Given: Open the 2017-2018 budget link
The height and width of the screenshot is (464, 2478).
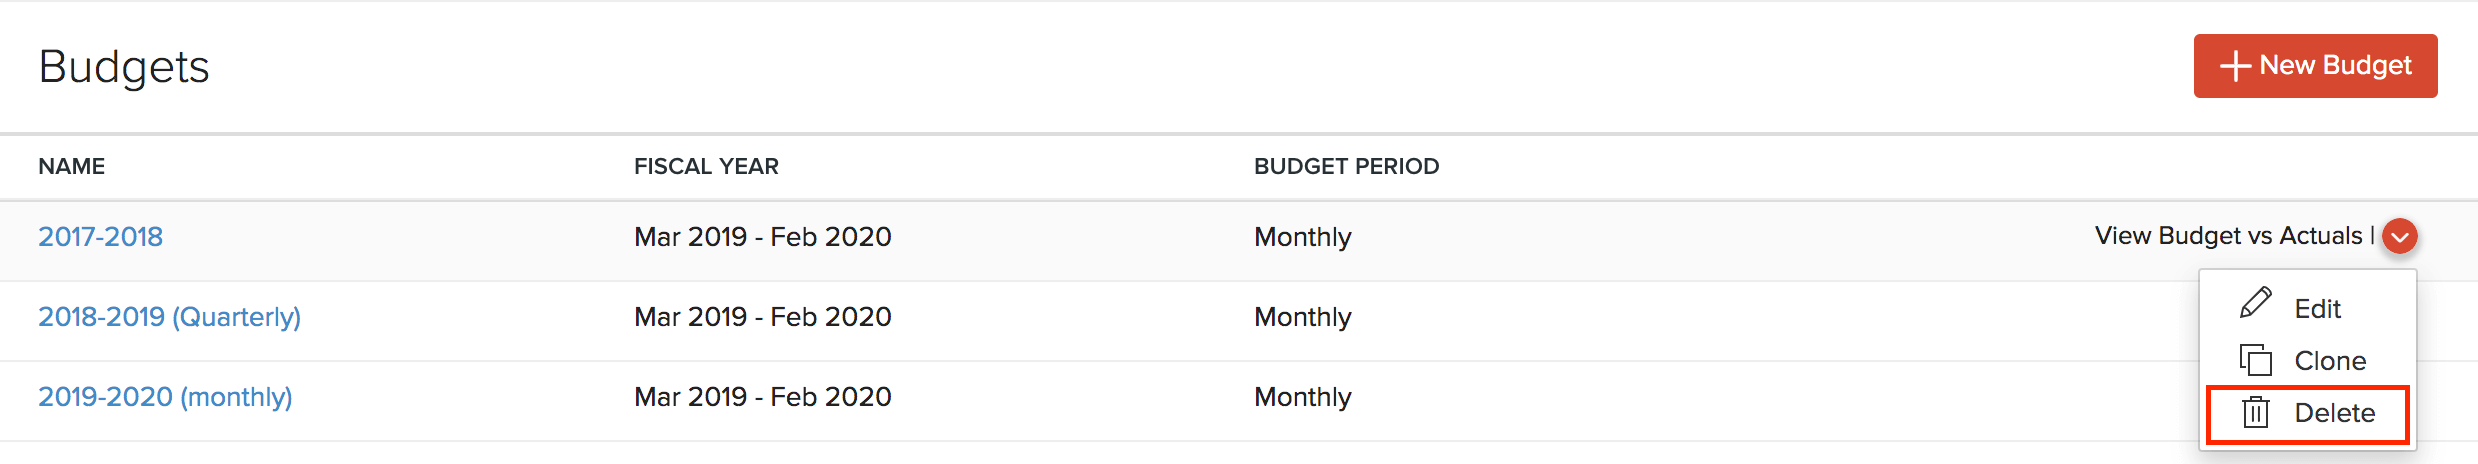Looking at the screenshot, I should point(100,237).
